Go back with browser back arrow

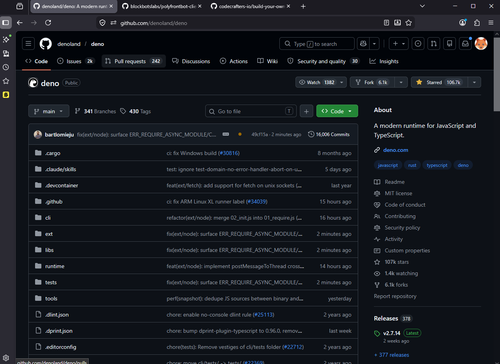pos(20,23)
